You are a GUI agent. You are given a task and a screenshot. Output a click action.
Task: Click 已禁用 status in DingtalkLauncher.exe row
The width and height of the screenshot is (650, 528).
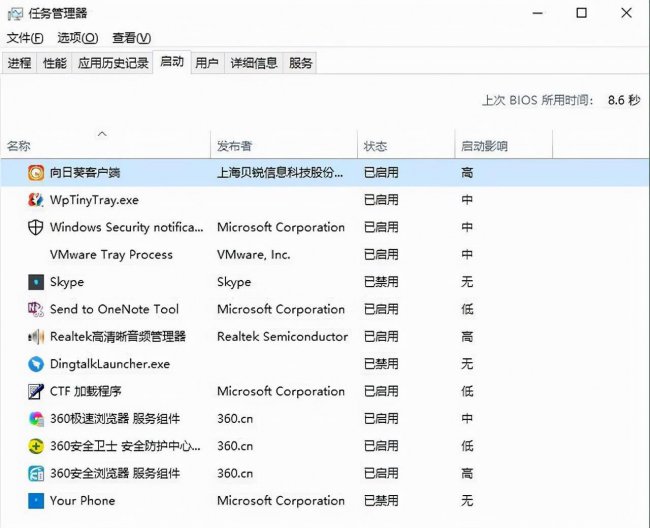[x=381, y=364]
